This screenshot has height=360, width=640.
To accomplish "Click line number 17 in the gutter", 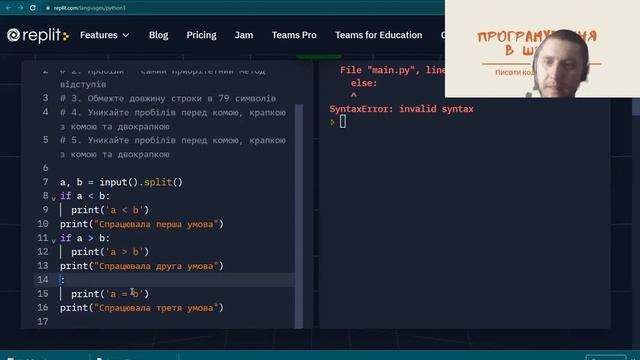I will pos(43,322).
